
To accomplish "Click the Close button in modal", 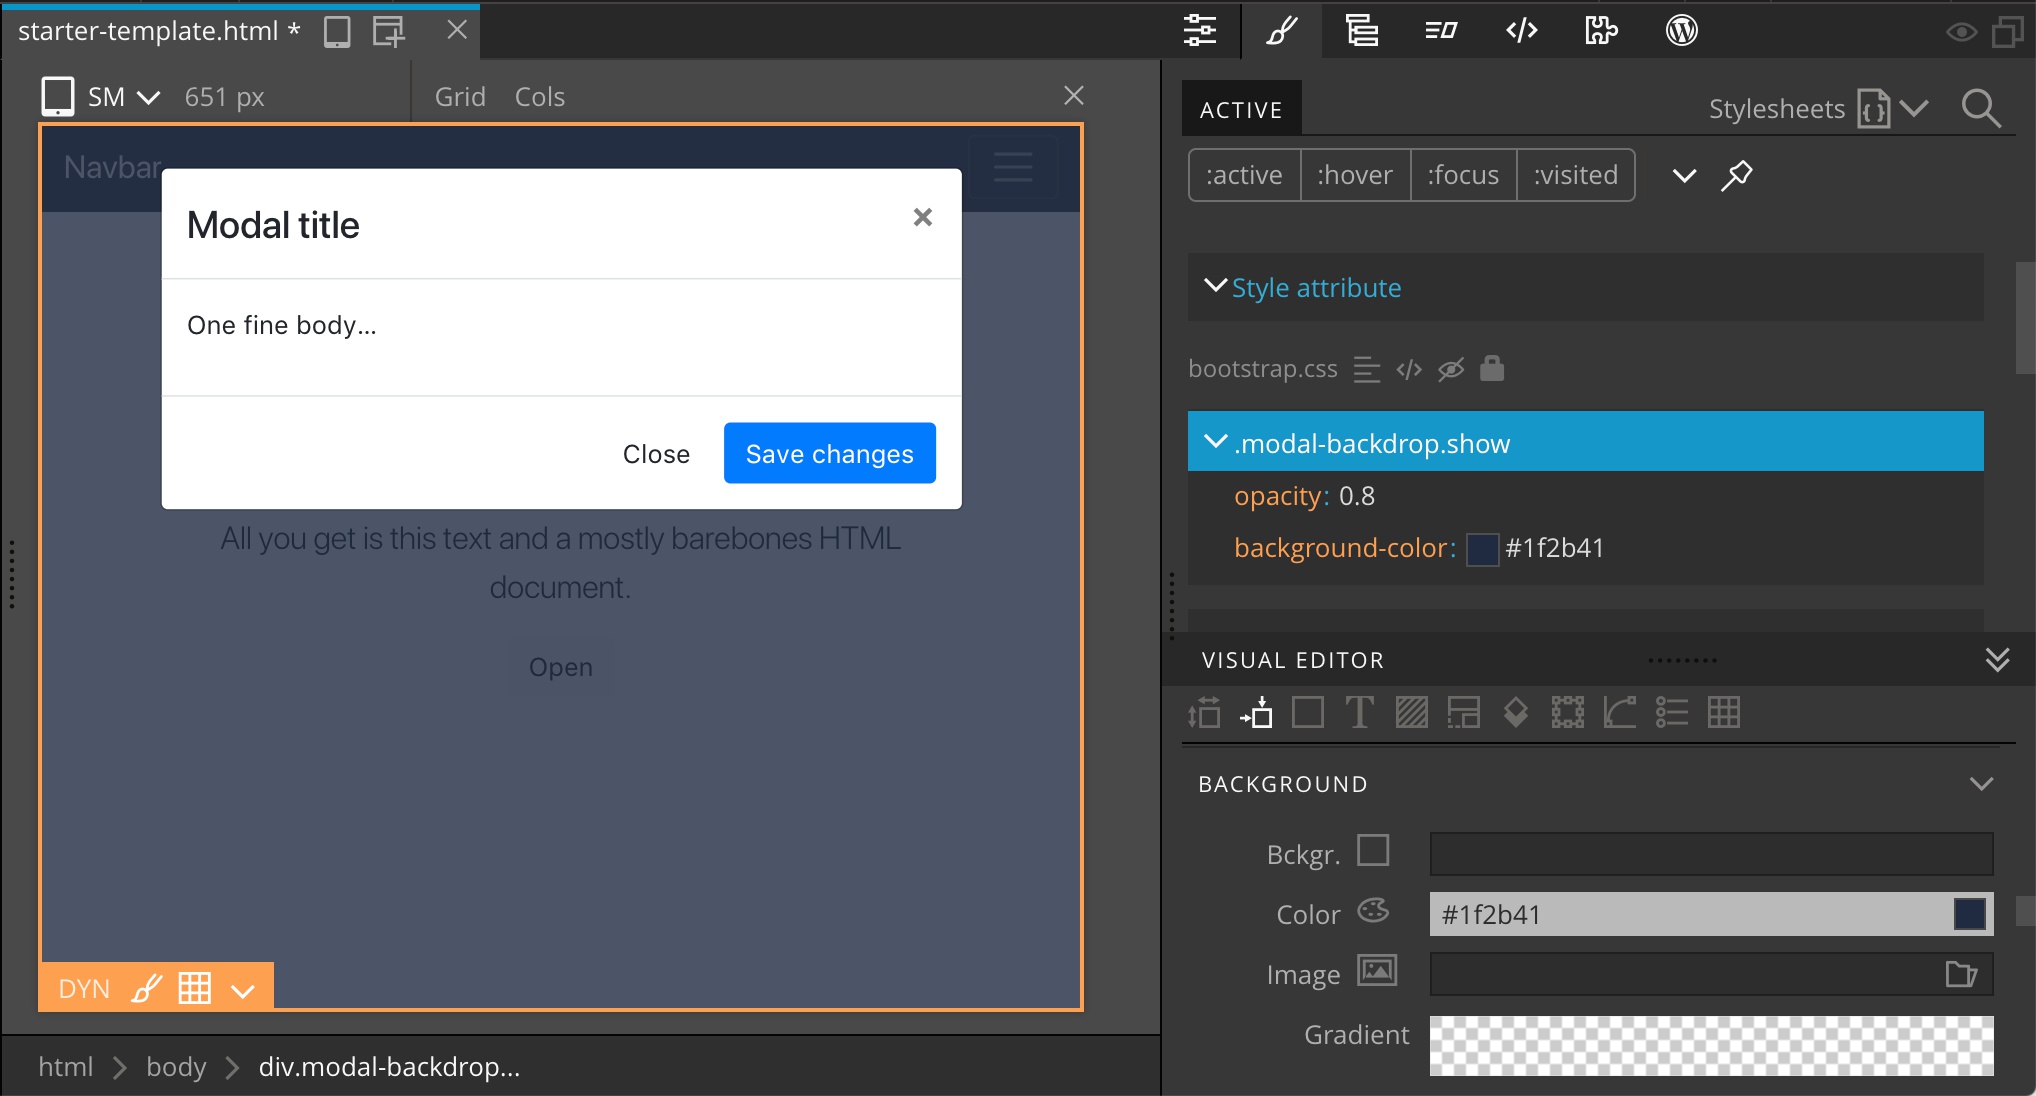I will click(x=656, y=454).
